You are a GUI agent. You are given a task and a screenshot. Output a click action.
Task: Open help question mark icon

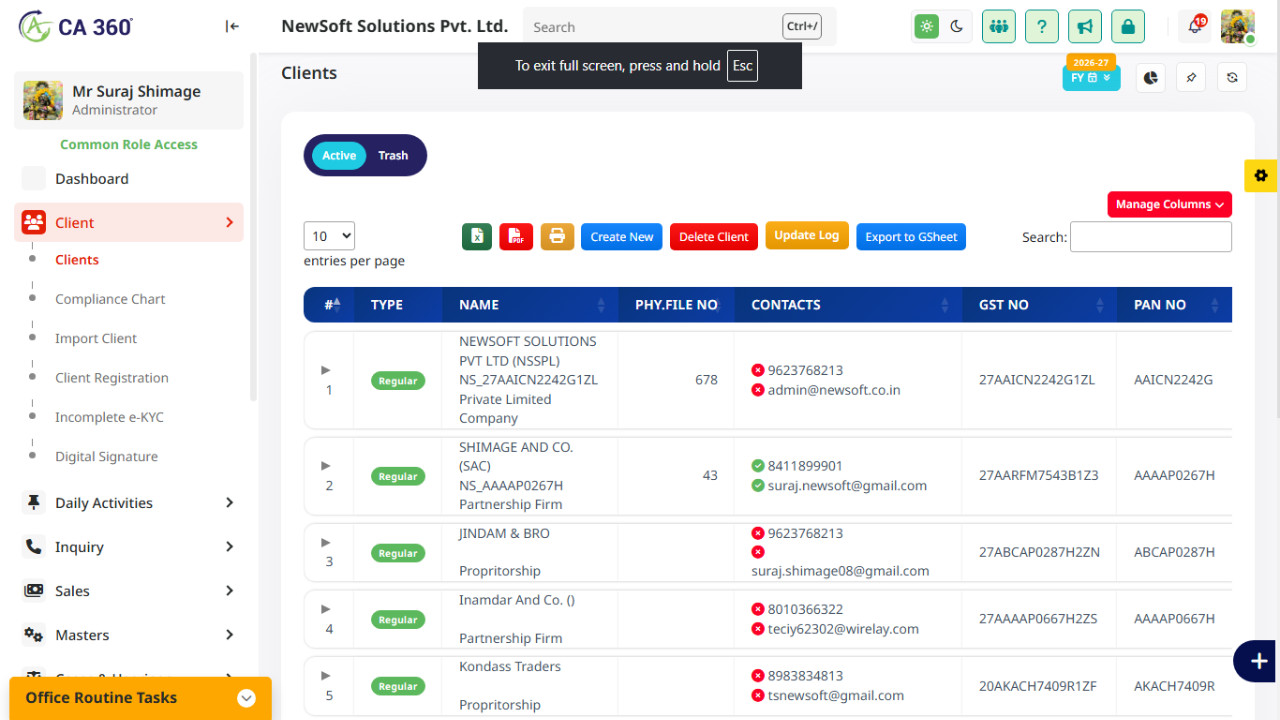point(1042,27)
